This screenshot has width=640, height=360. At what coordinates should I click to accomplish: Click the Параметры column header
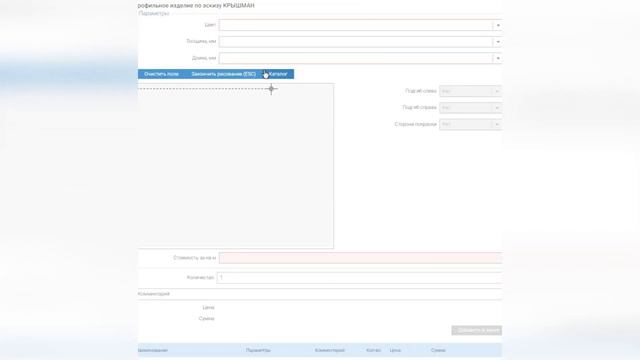258,350
